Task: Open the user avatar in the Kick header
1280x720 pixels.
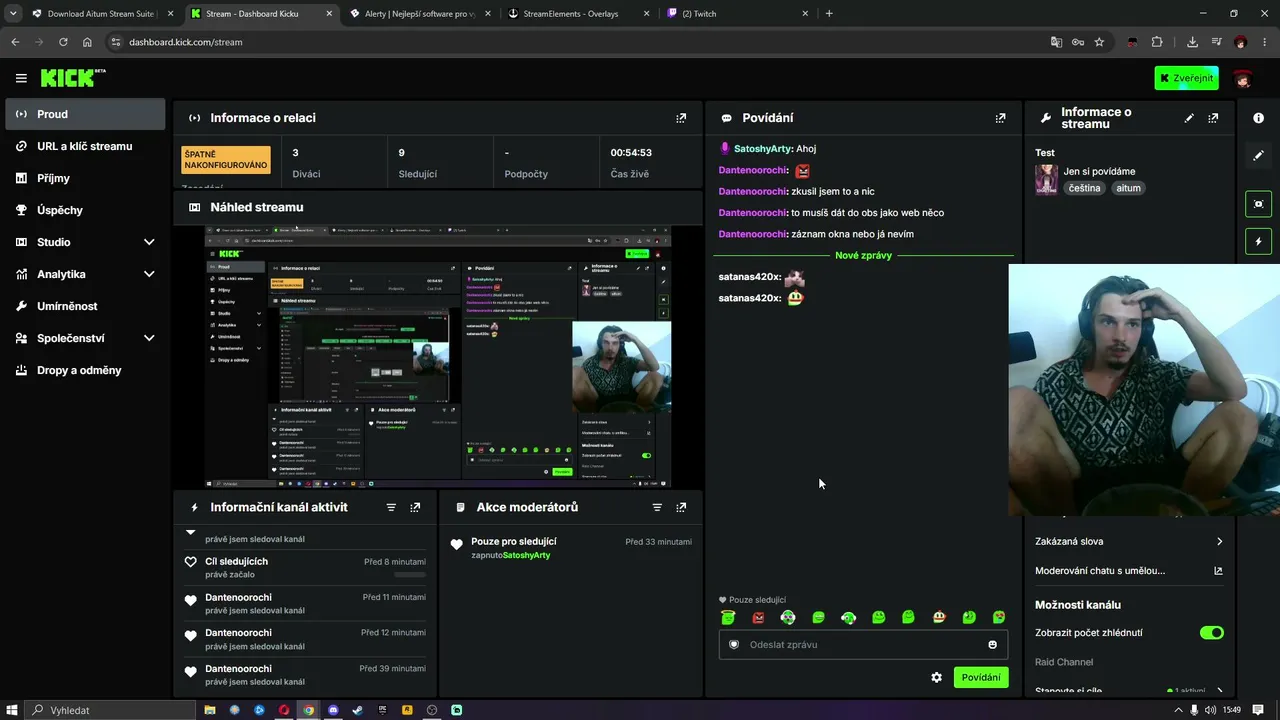Action: click(x=1242, y=78)
